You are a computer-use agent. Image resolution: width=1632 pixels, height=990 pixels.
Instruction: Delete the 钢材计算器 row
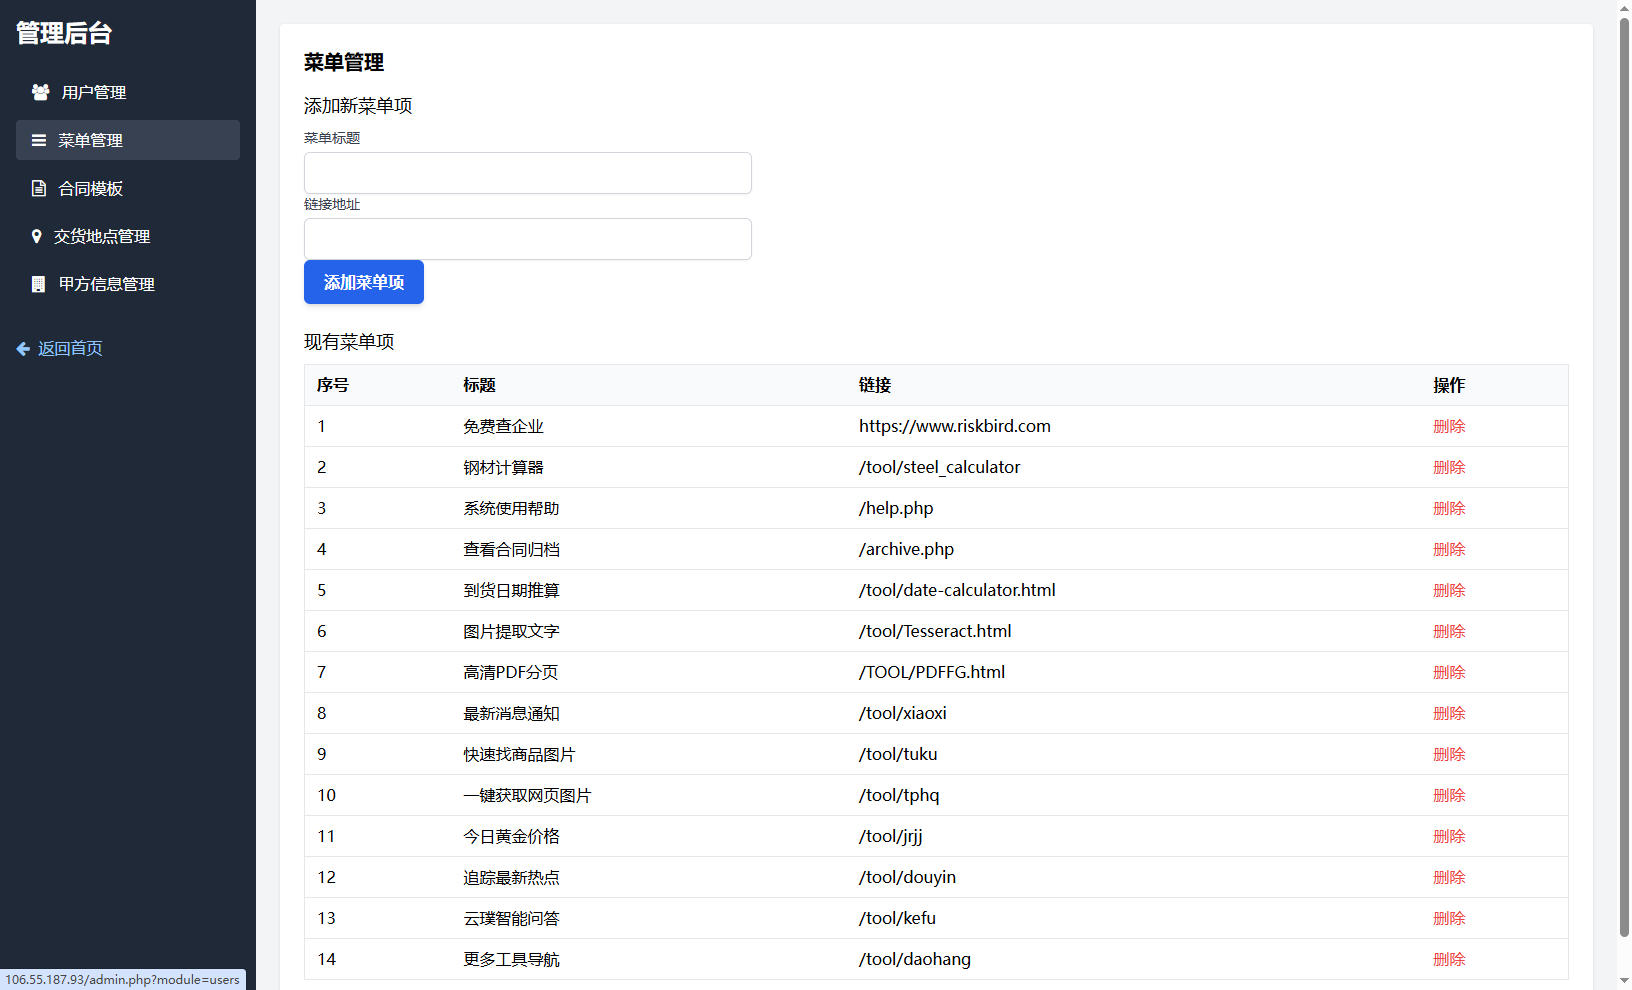1449,467
